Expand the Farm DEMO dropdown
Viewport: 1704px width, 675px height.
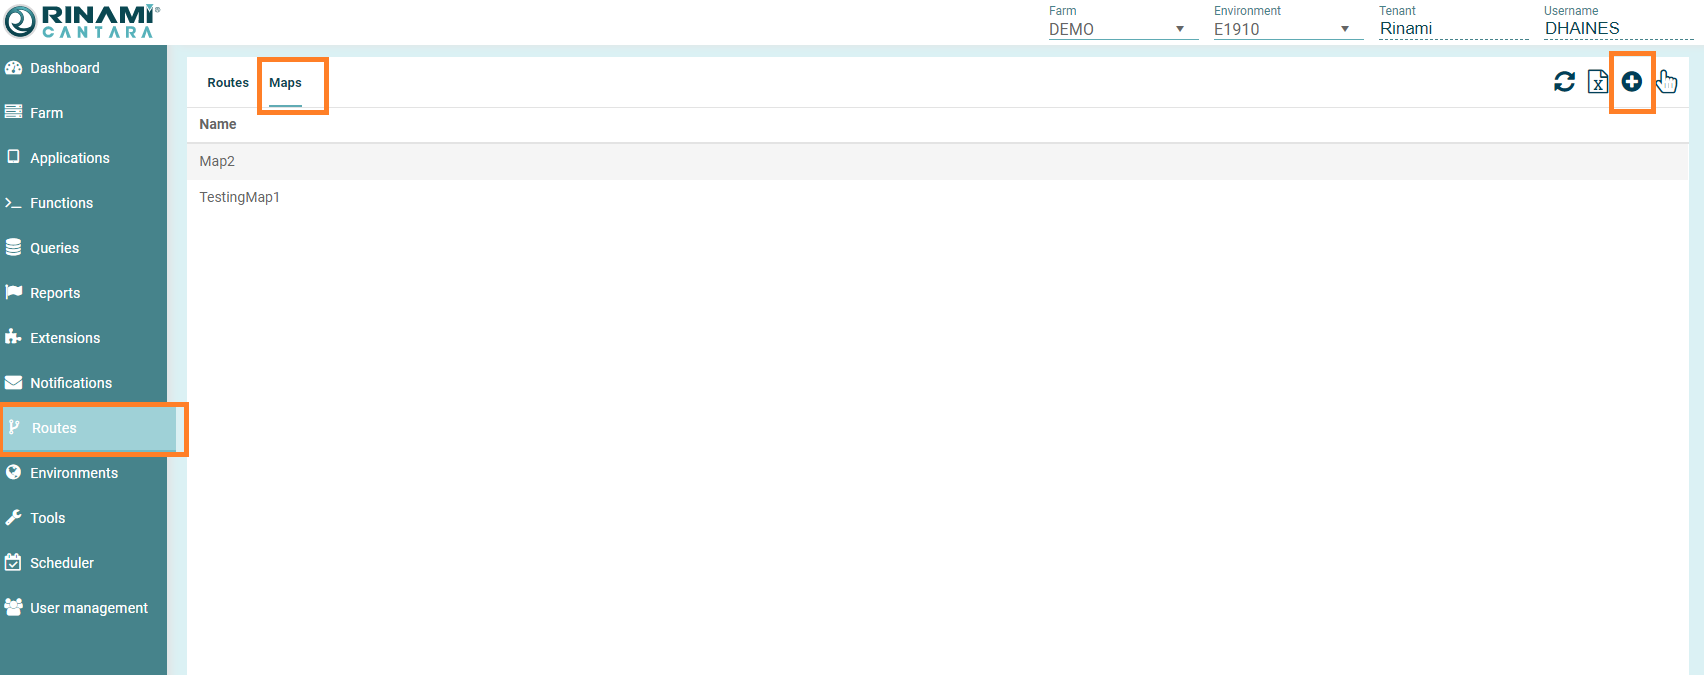[1121, 29]
